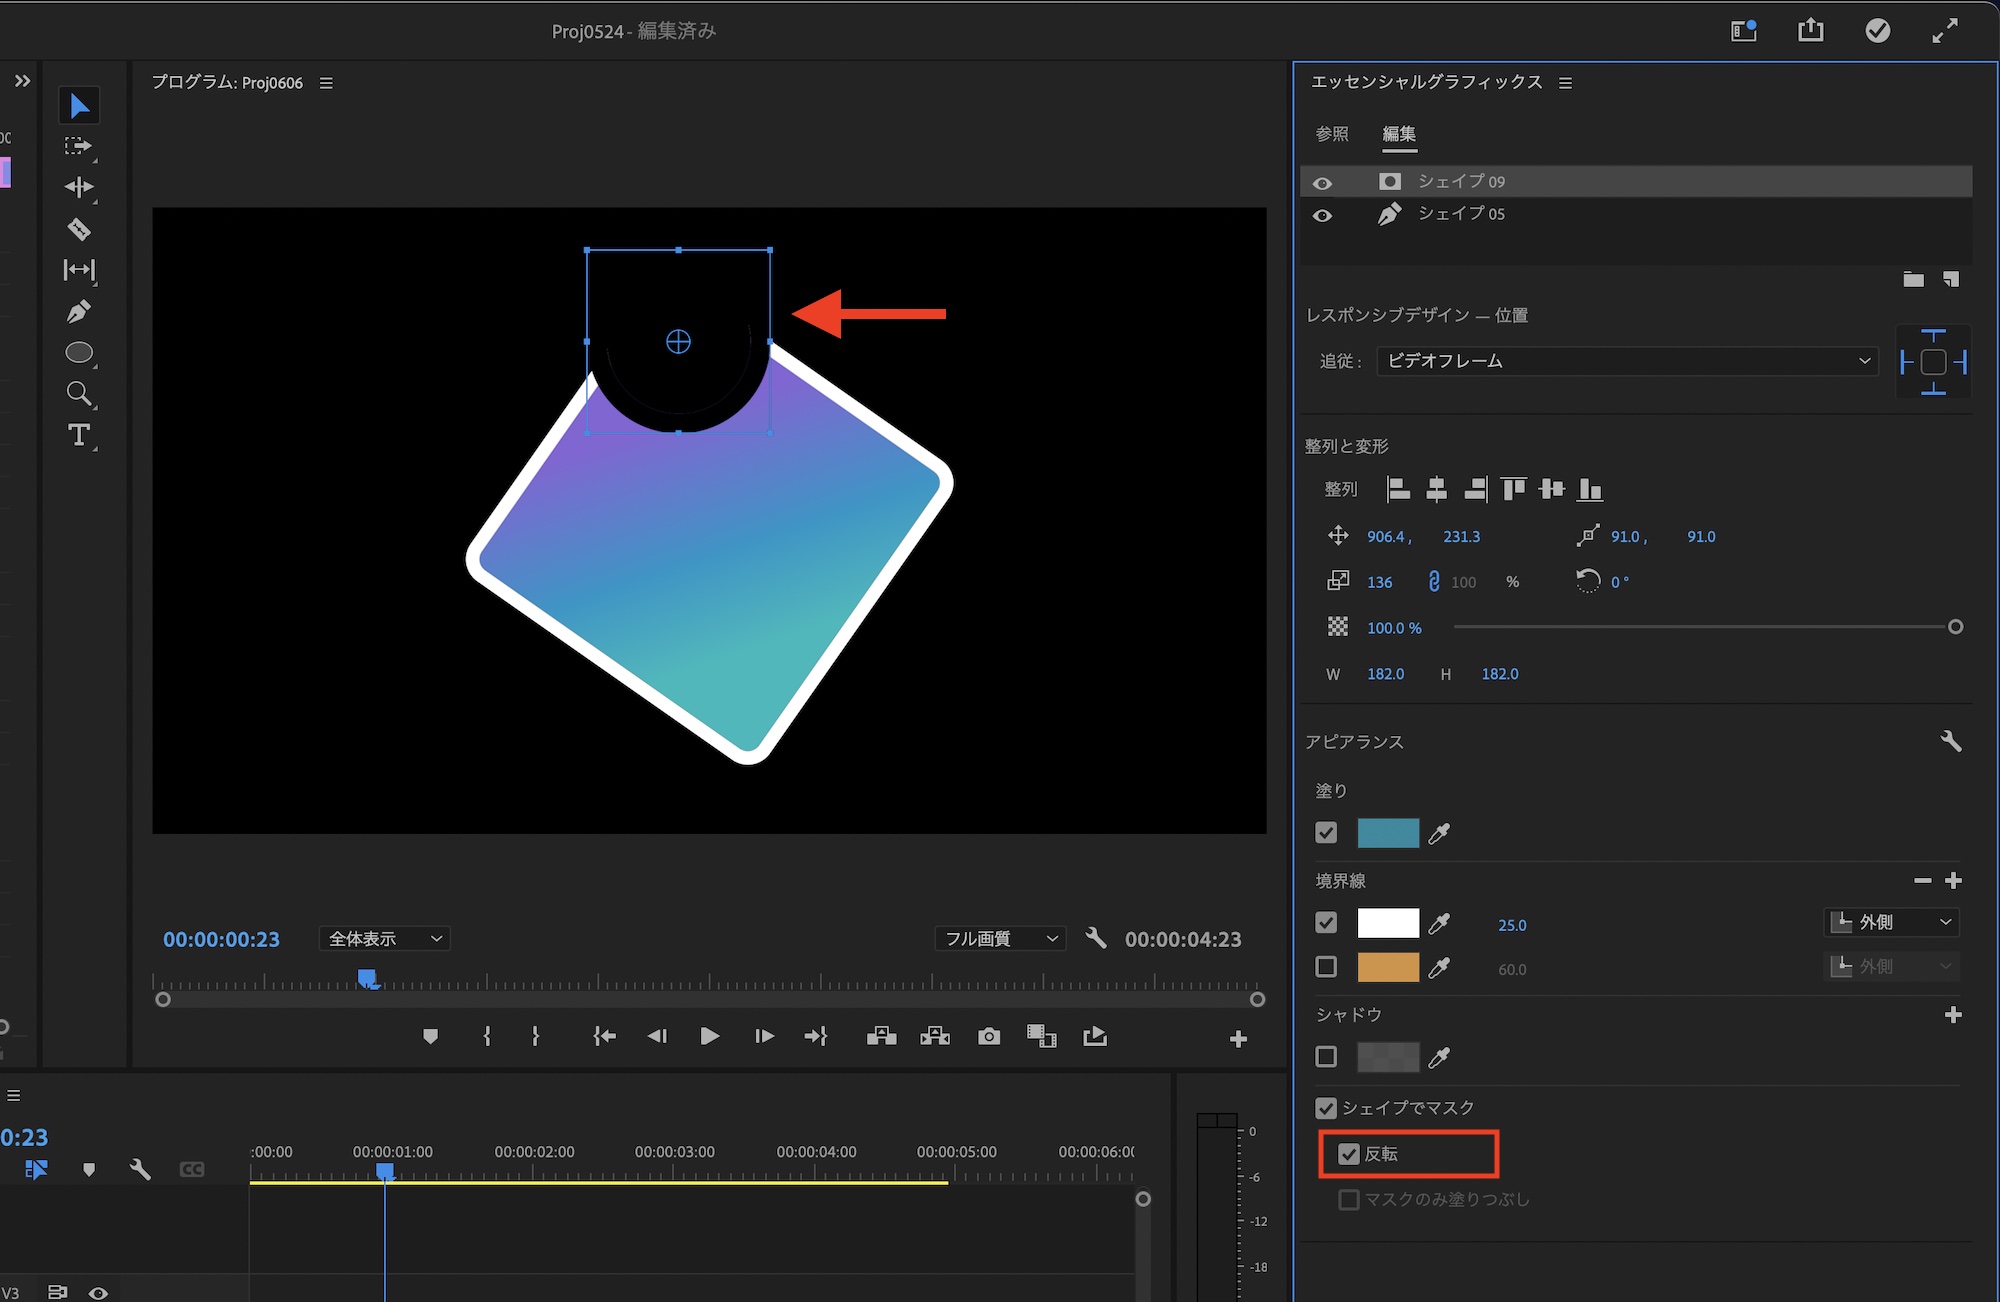Click the teal fill color swatch
Image resolution: width=2000 pixels, height=1302 pixels.
pos(1387,833)
